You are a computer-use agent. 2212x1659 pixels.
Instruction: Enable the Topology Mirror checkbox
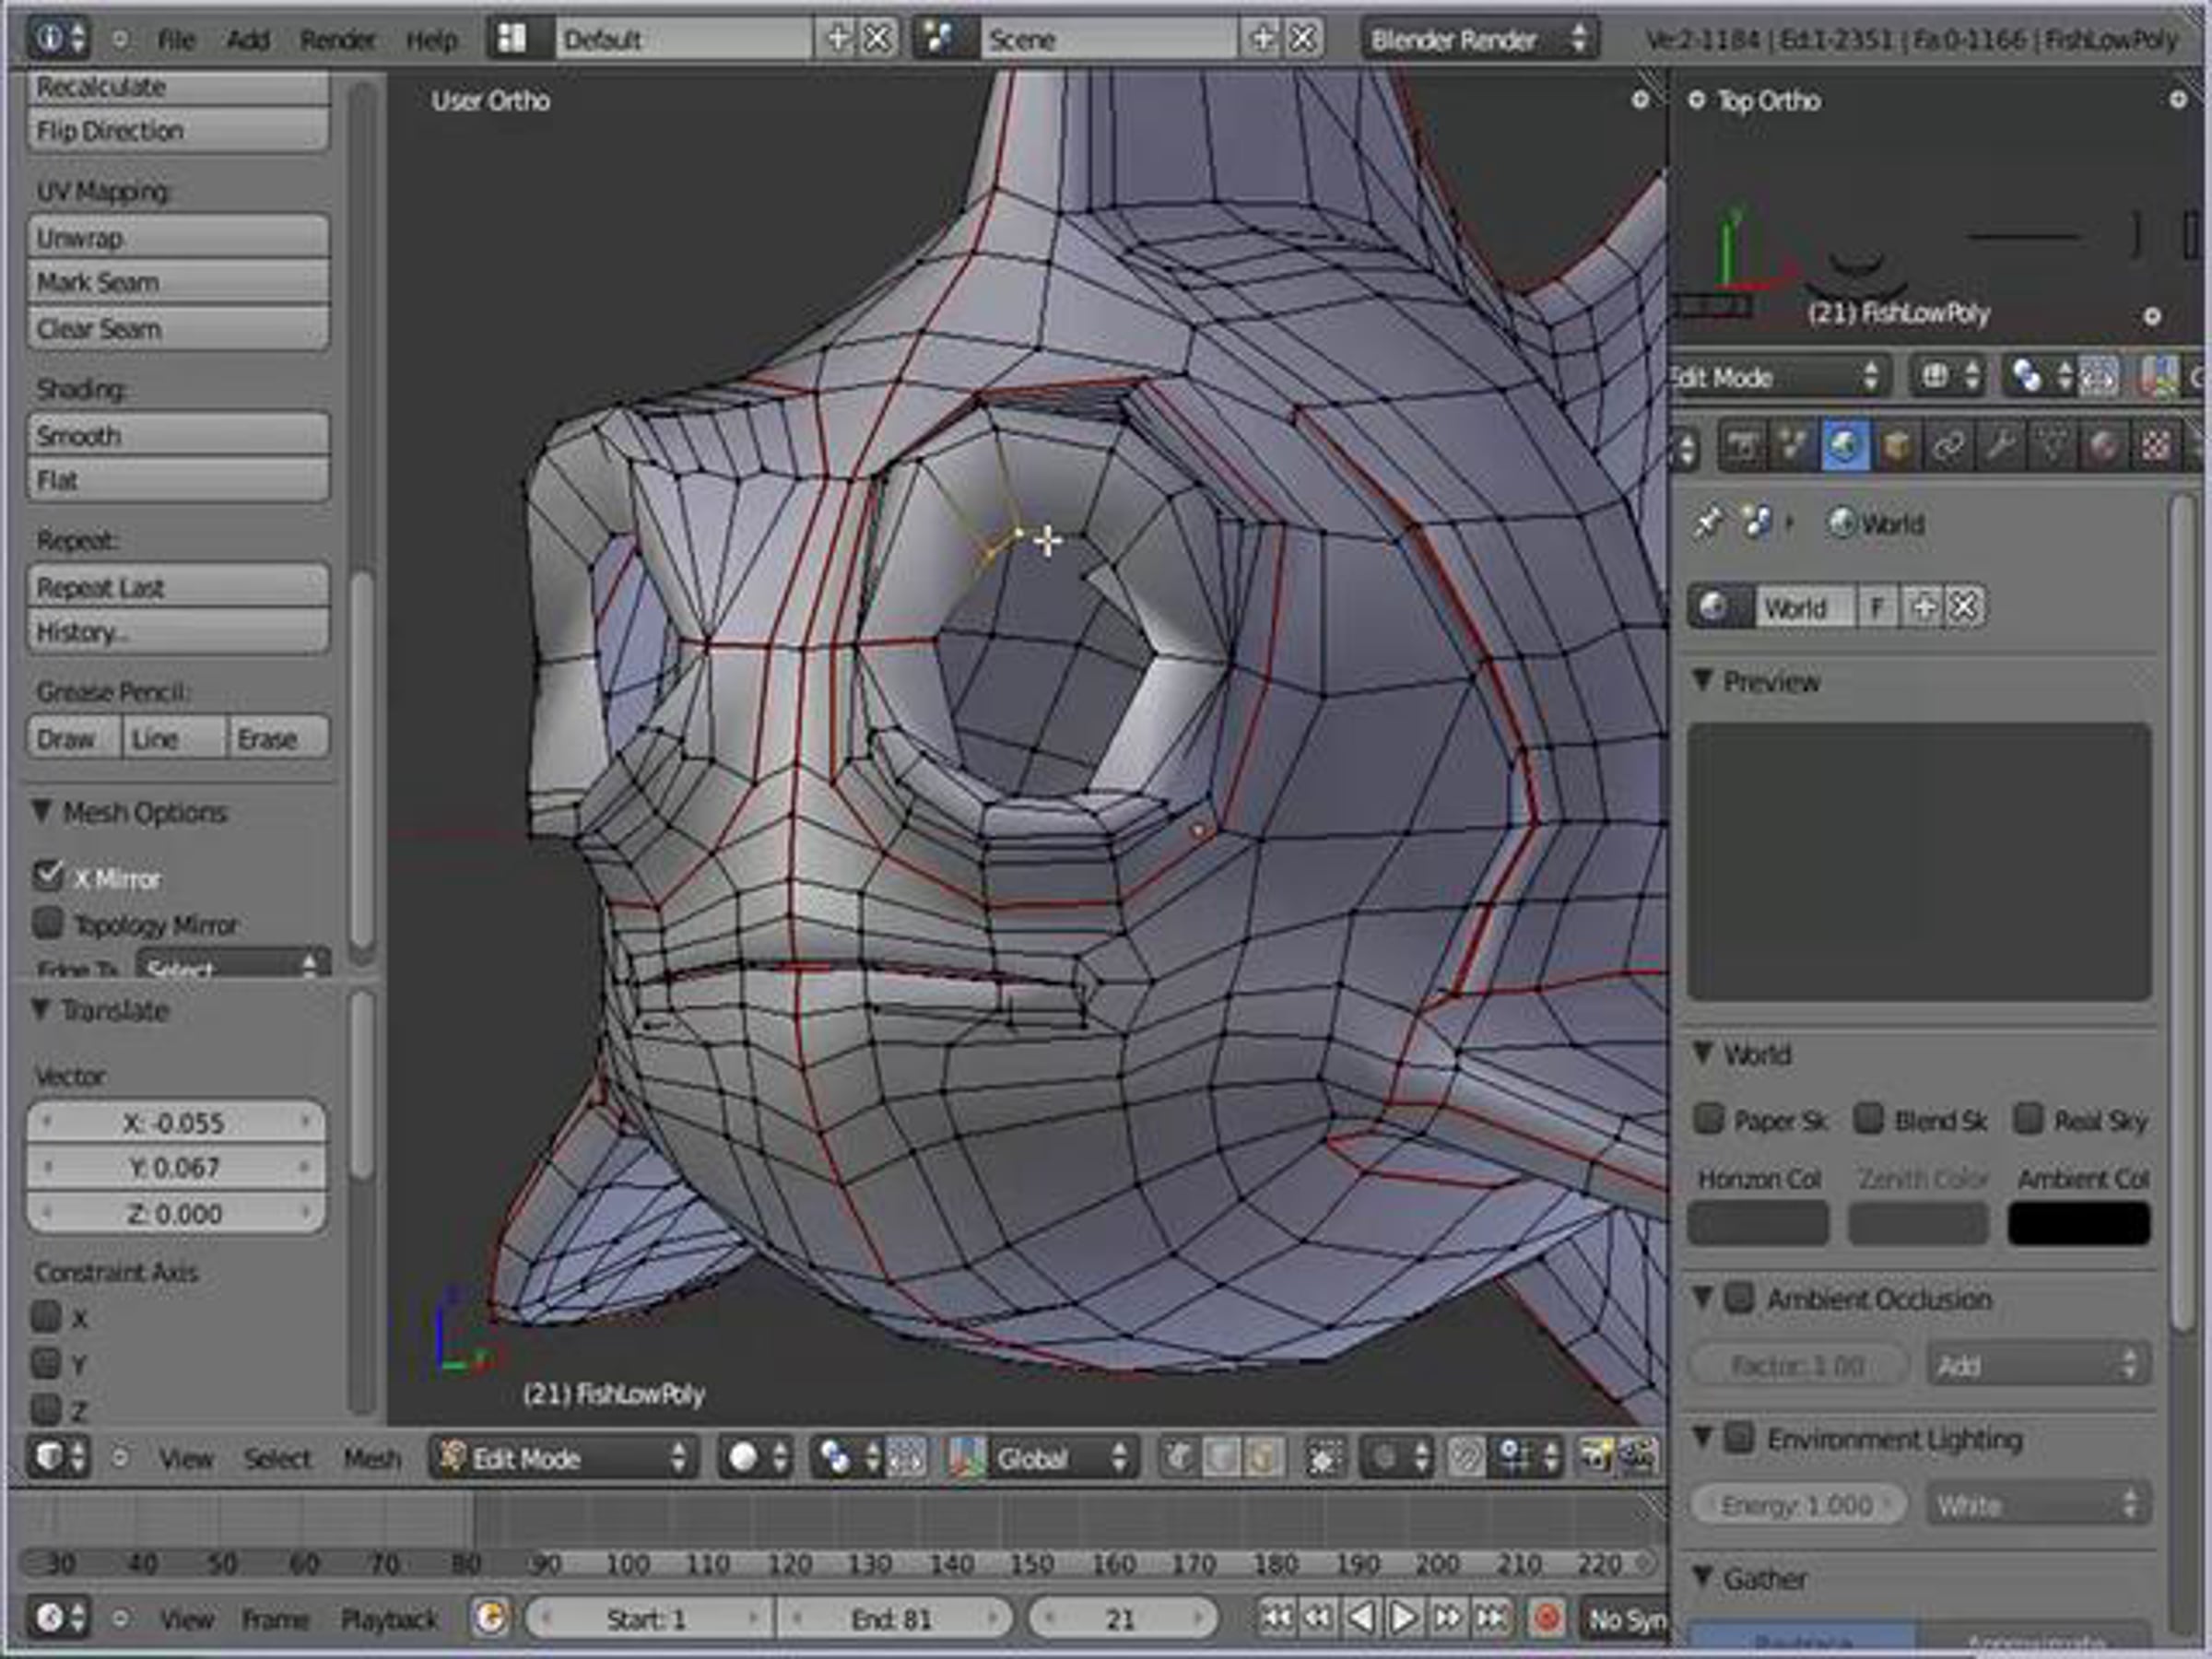tap(48, 922)
